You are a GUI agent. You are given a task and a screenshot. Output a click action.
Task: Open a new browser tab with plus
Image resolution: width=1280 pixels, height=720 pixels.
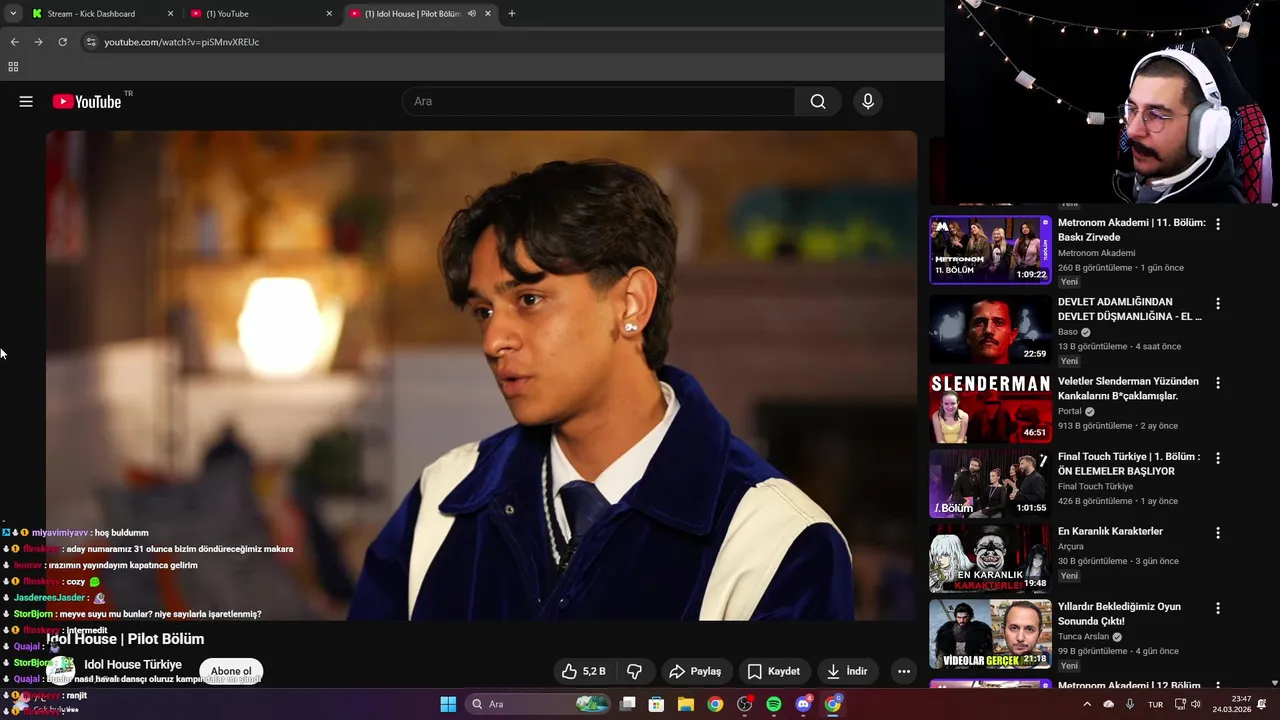click(512, 14)
